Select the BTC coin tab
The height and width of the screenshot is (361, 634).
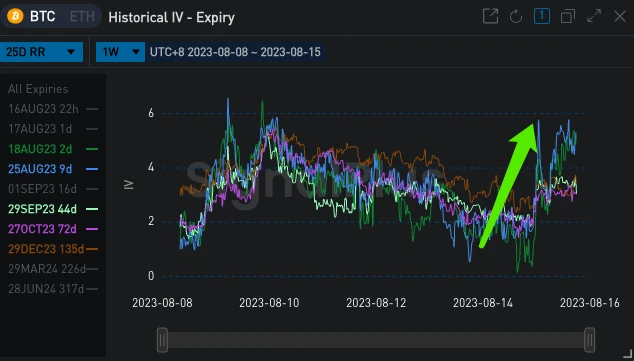pyautogui.click(x=42, y=17)
